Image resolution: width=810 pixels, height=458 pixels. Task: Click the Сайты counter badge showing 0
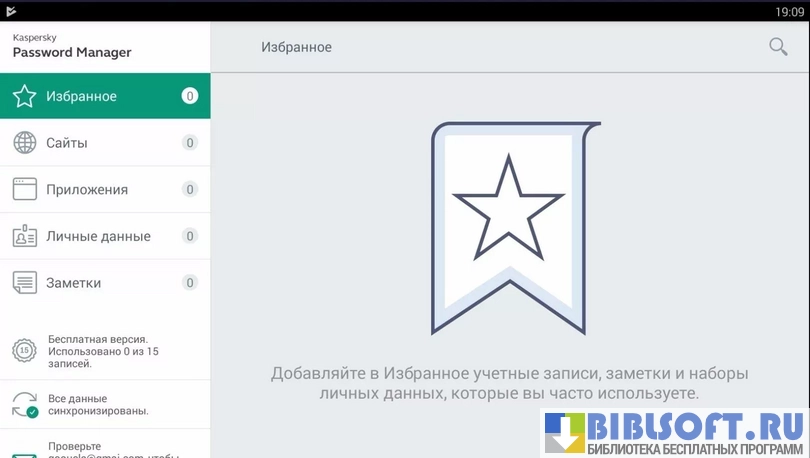pyautogui.click(x=190, y=143)
